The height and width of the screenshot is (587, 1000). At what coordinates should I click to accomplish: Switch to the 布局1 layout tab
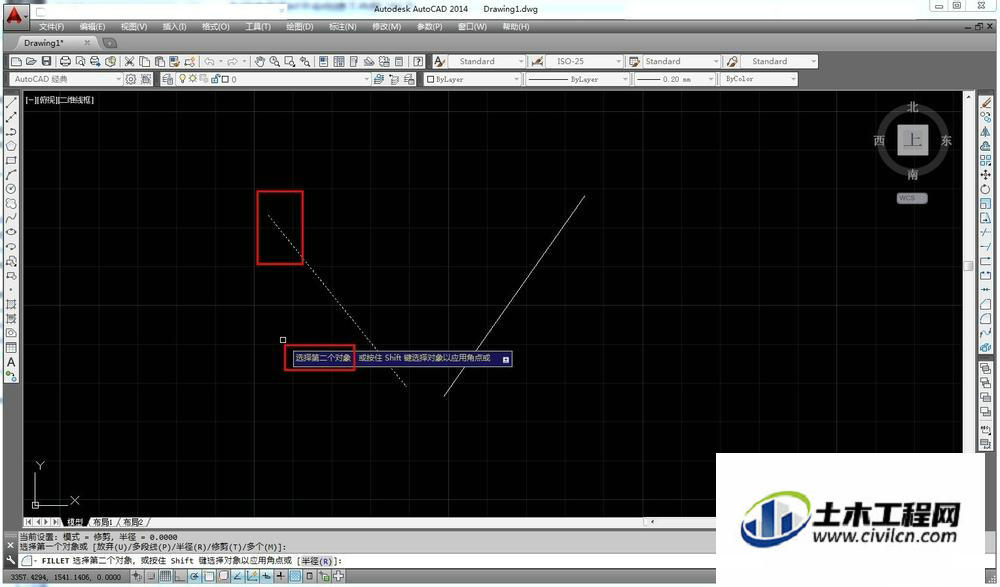102,522
